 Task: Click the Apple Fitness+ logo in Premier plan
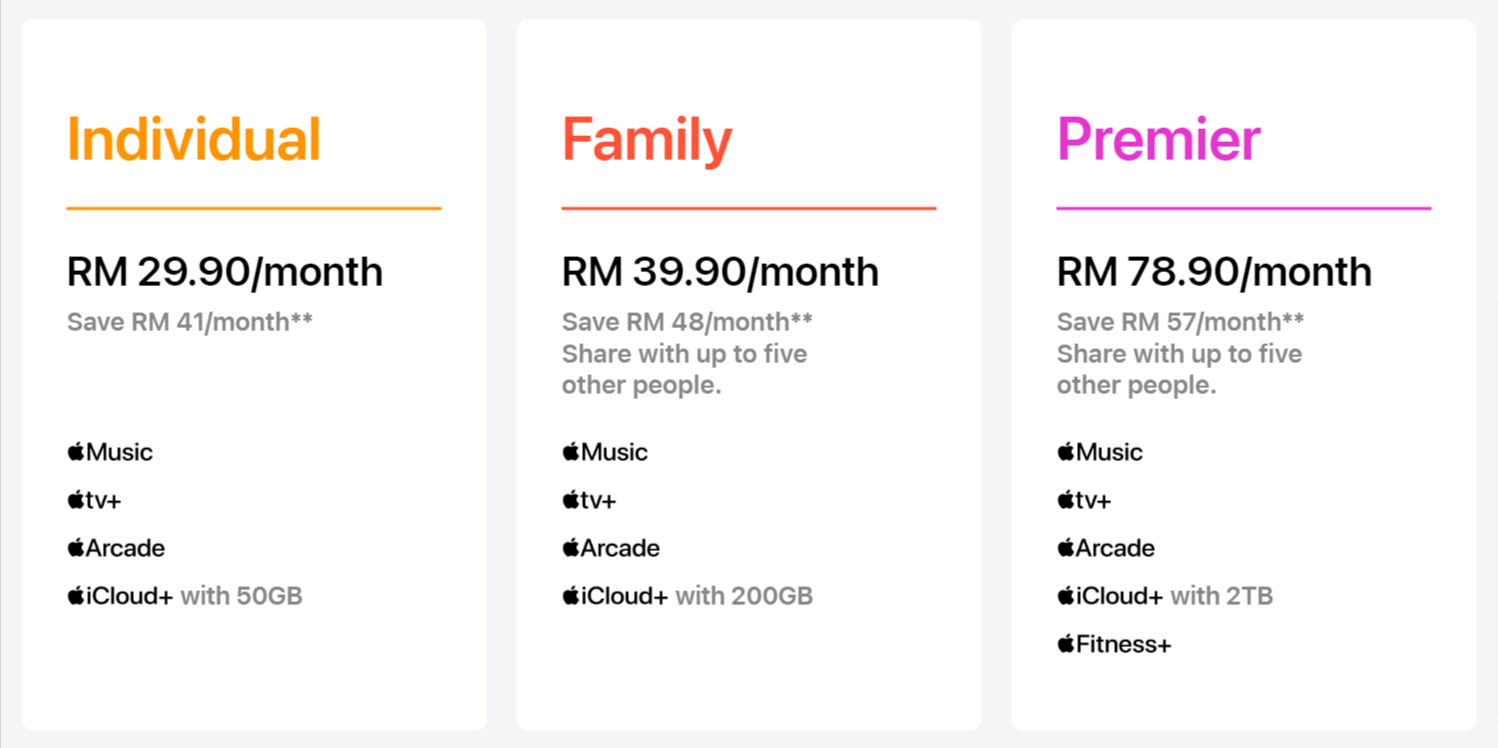coord(1114,644)
